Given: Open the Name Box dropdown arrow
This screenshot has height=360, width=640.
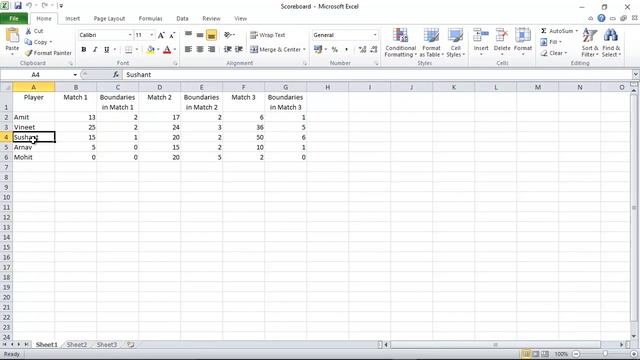Looking at the screenshot, I should [x=75, y=75].
